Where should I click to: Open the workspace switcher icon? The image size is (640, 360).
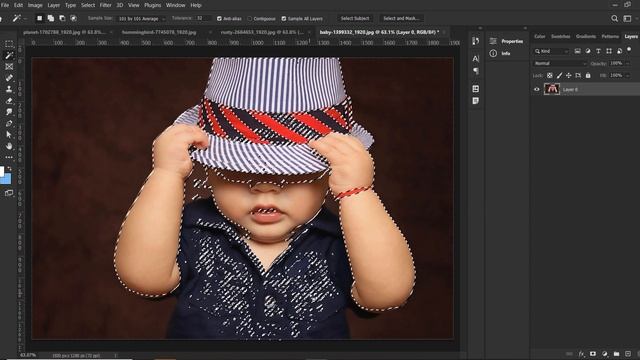(x=627, y=18)
